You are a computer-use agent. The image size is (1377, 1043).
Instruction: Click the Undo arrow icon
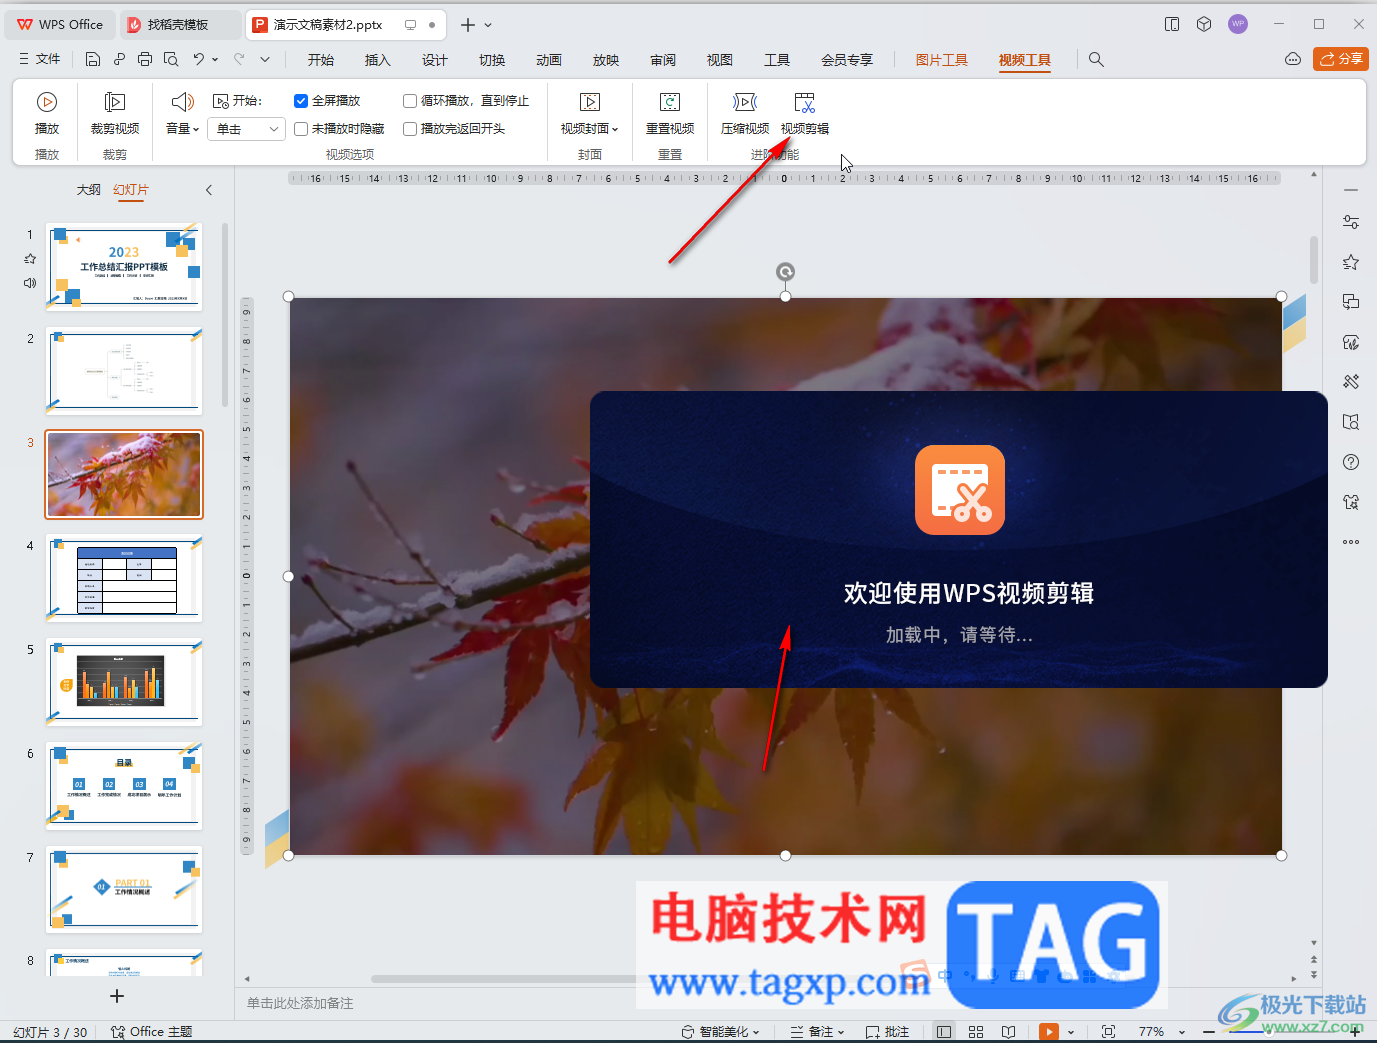pos(199,59)
